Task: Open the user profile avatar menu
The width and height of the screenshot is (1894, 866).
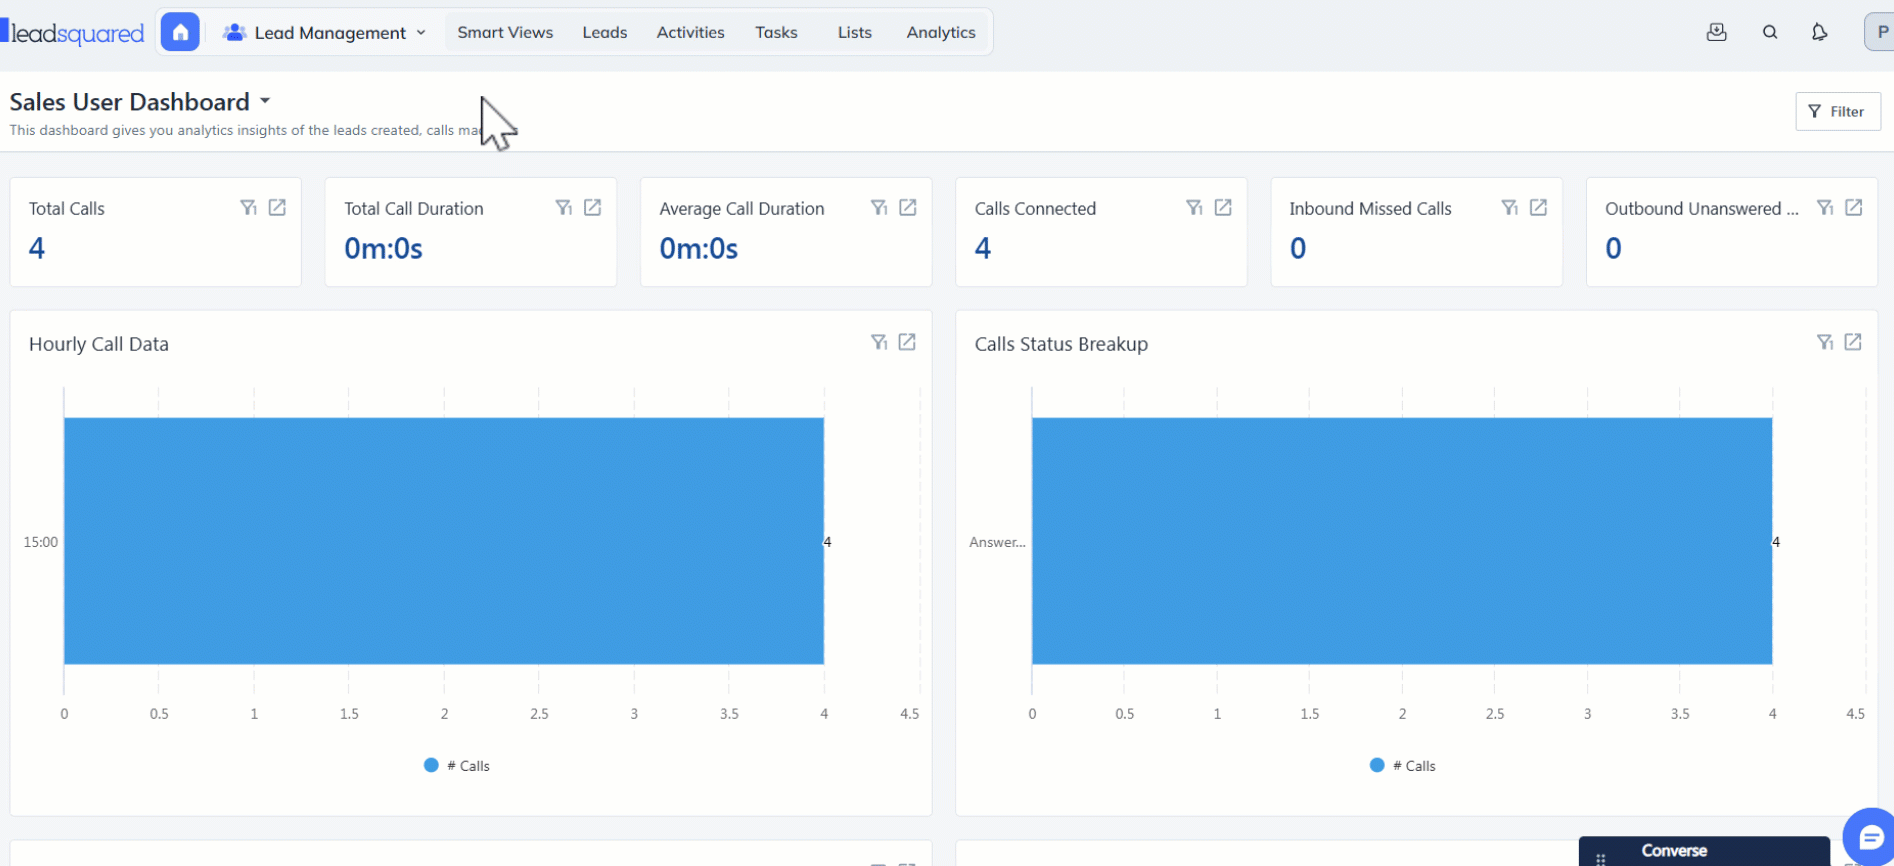Action: (x=1880, y=32)
